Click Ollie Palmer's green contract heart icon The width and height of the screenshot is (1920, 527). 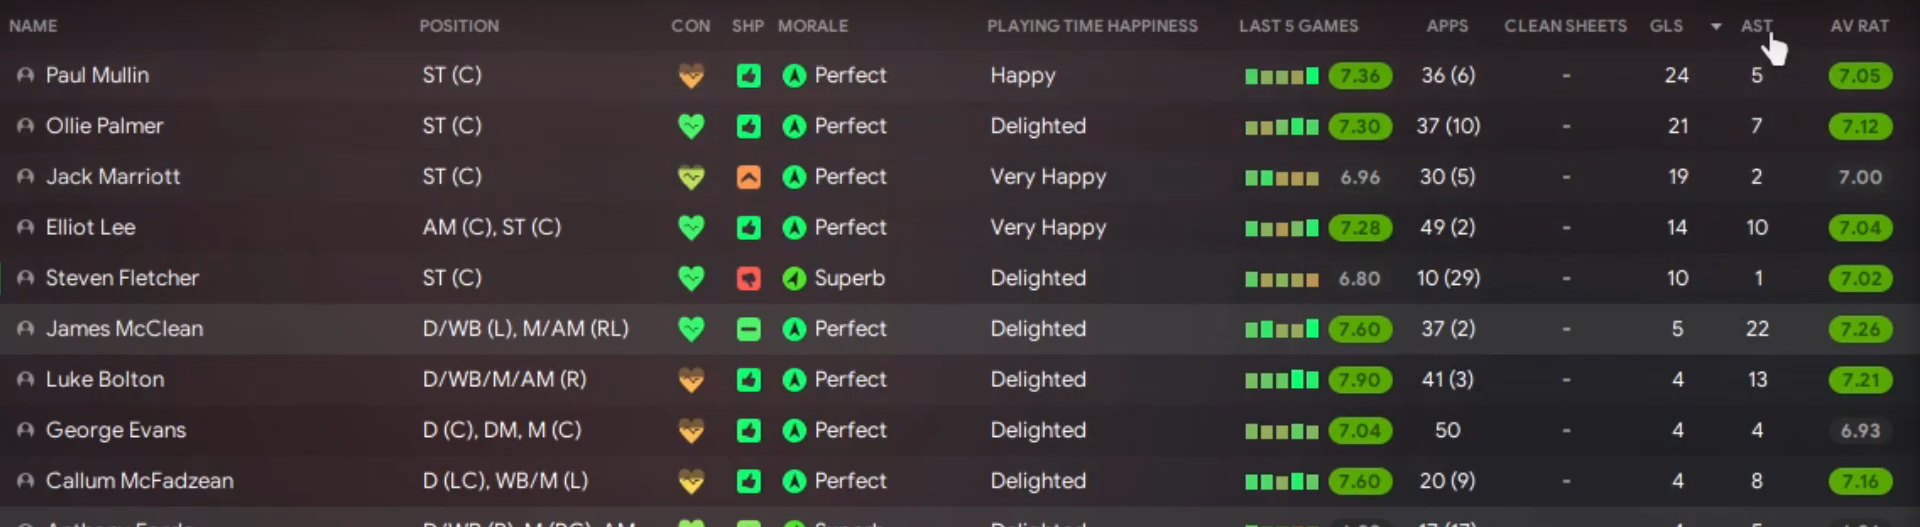(x=691, y=126)
